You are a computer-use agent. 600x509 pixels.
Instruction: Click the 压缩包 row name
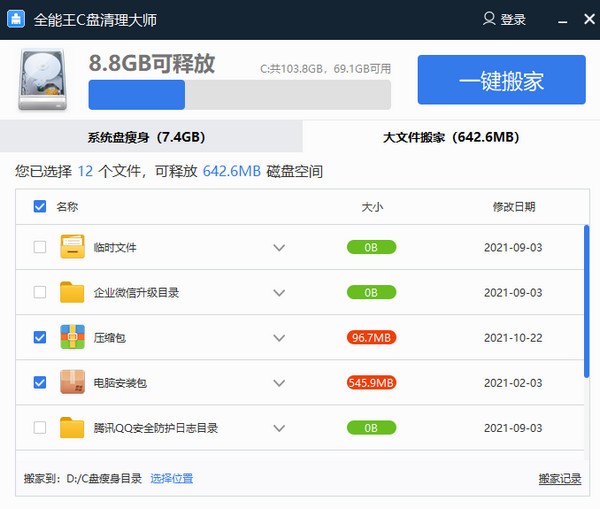tap(109, 338)
